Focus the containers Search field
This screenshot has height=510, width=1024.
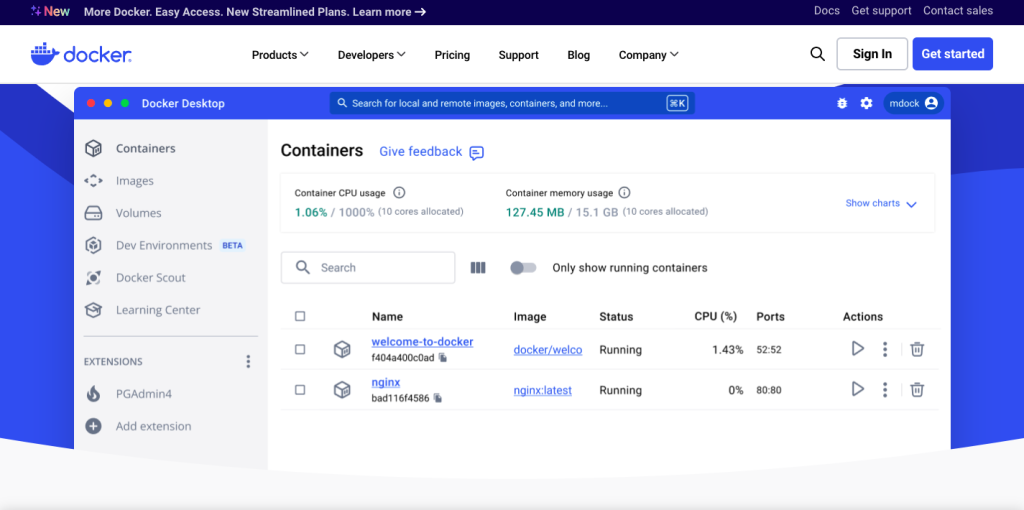368,268
